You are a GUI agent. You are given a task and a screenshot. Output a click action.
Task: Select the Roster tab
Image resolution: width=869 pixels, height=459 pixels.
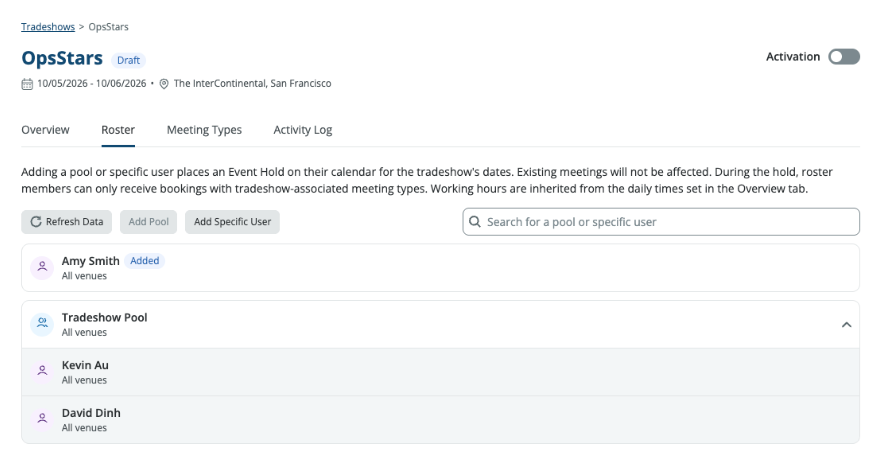[x=118, y=130]
